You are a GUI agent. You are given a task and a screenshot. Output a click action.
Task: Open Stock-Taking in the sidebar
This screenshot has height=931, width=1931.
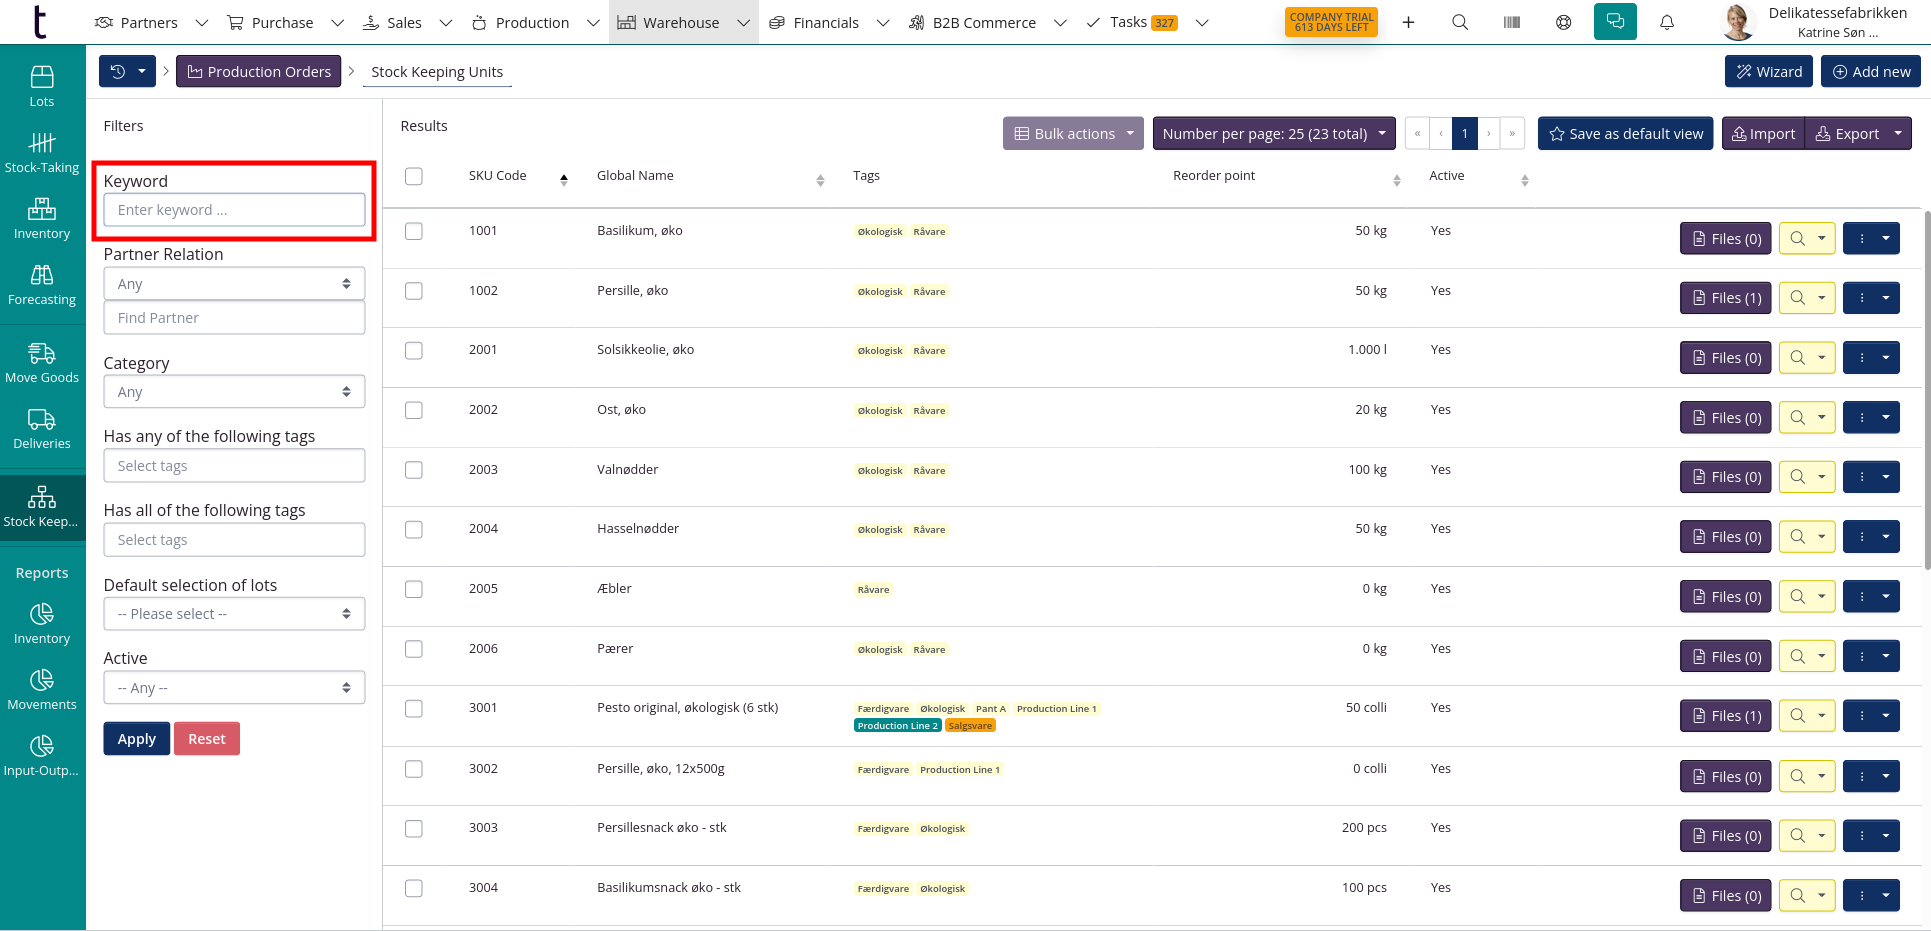tap(42, 153)
